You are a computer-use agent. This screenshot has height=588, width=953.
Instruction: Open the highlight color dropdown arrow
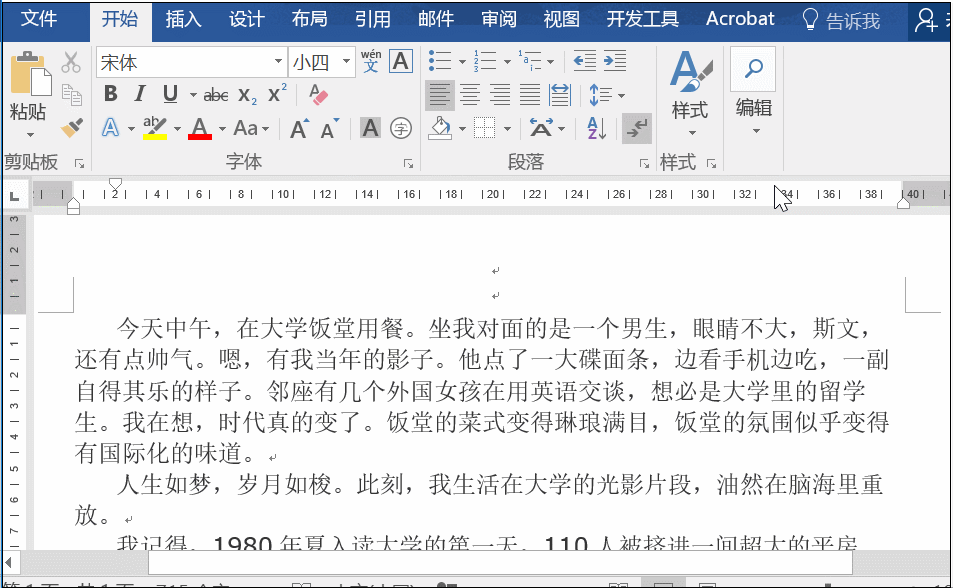tap(177, 129)
